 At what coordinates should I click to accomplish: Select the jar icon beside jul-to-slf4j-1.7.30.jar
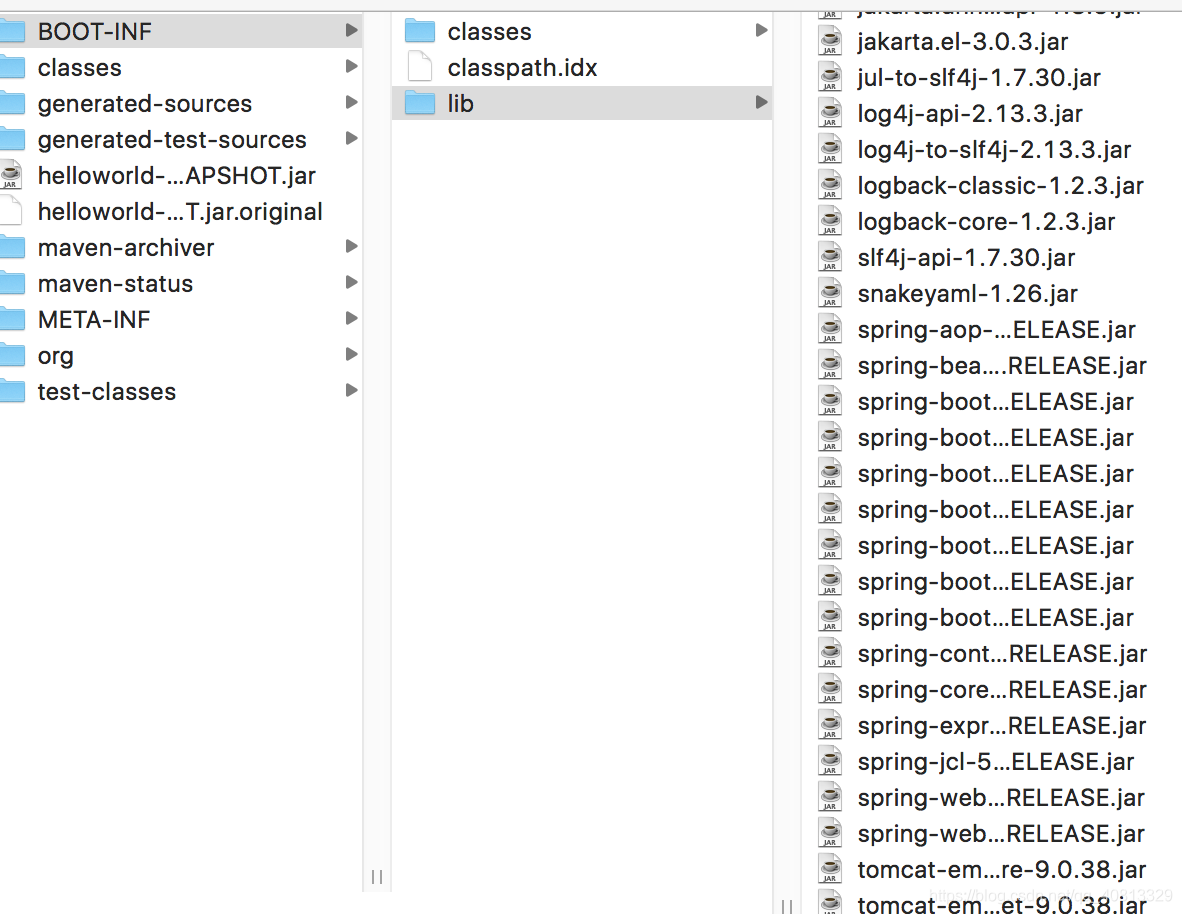[830, 78]
